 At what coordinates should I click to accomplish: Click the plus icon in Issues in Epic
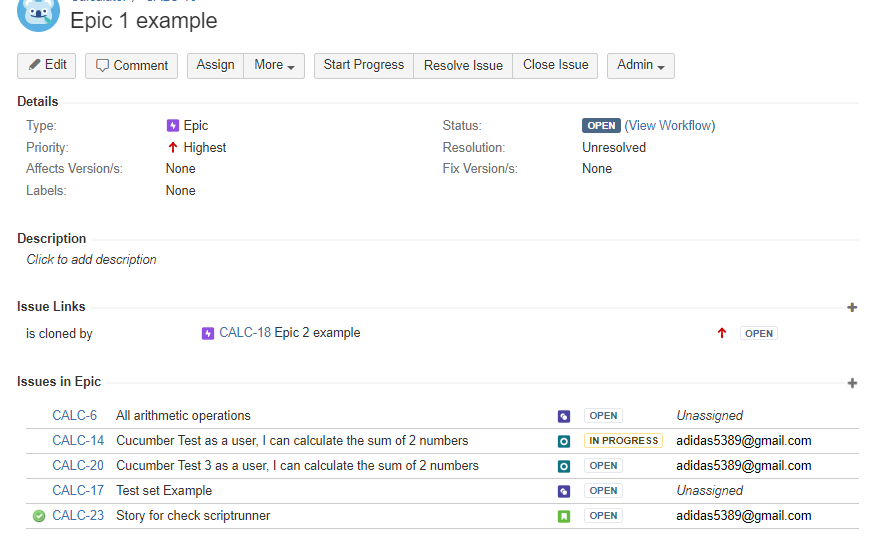(852, 383)
